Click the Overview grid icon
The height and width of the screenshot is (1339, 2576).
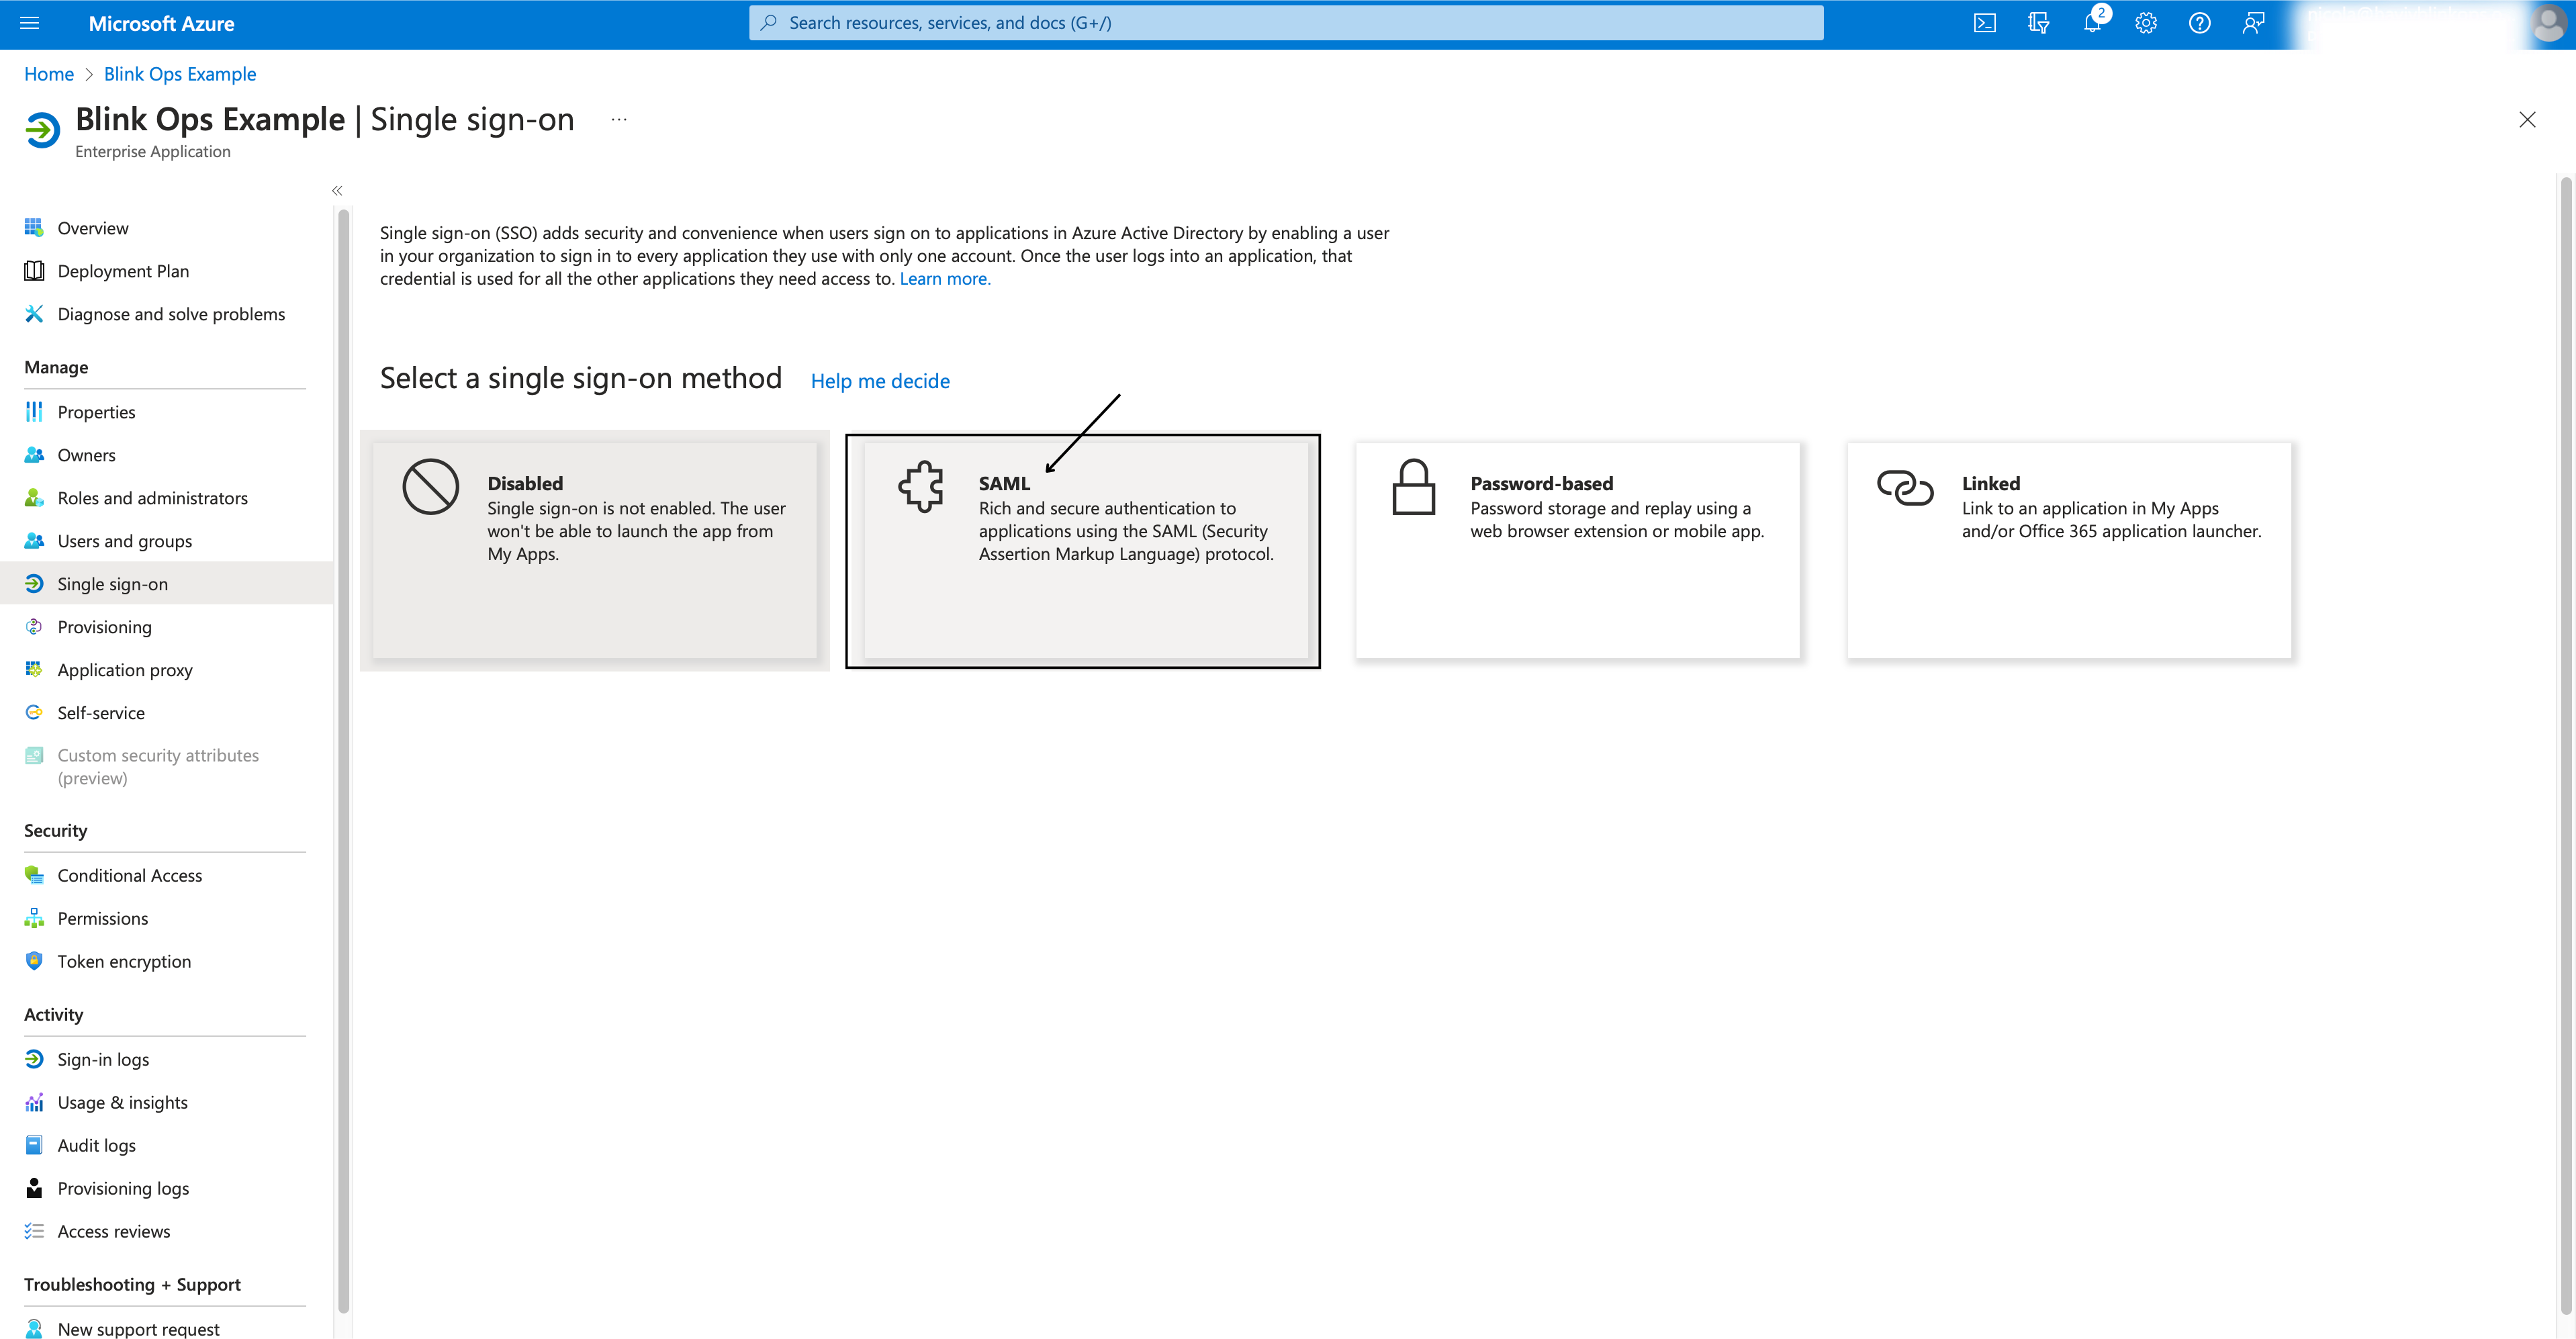[x=34, y=228]
